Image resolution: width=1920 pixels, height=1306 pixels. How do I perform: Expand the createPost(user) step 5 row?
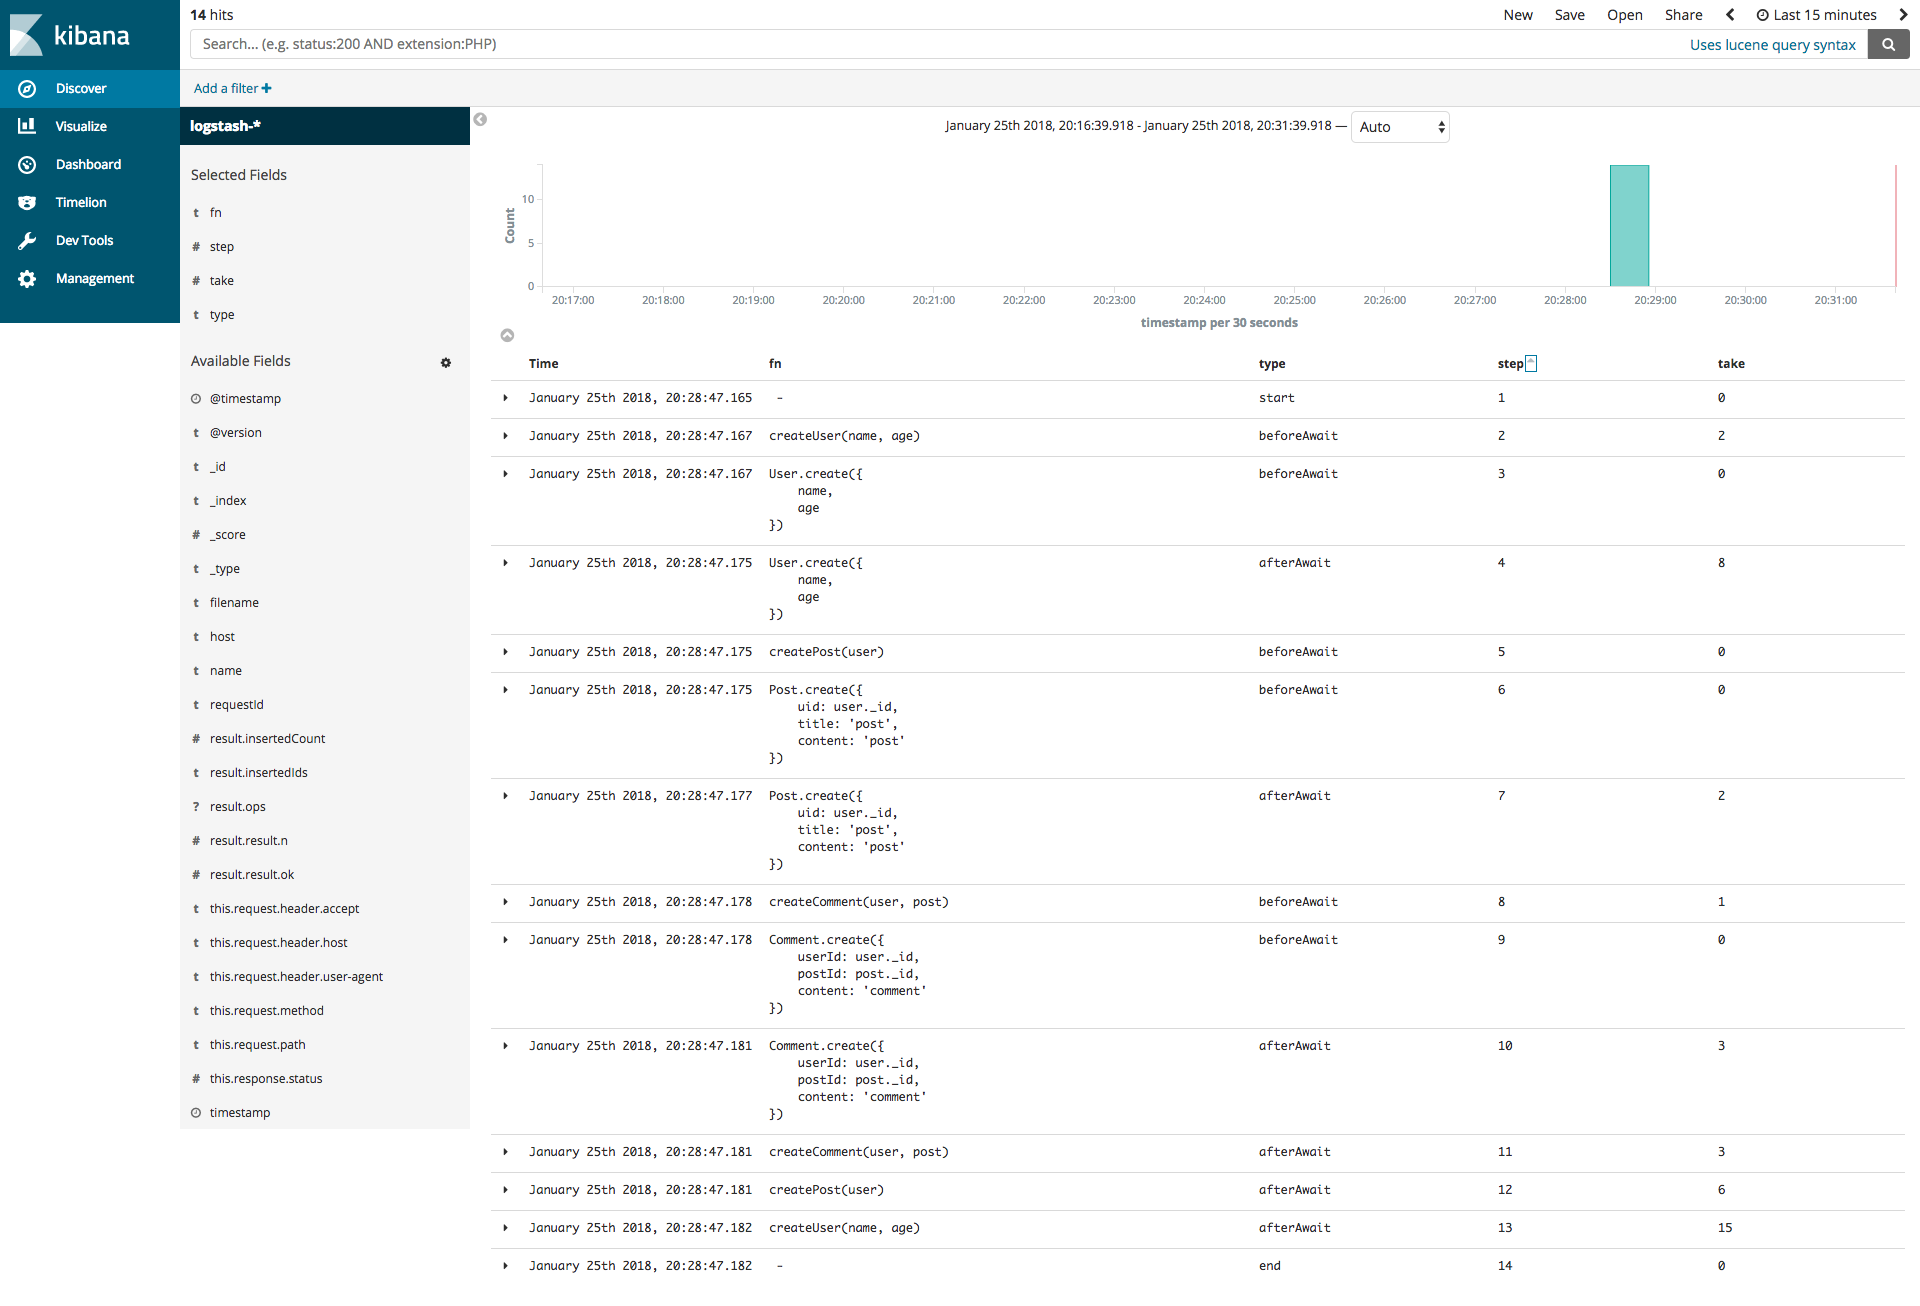coord(506,652)
